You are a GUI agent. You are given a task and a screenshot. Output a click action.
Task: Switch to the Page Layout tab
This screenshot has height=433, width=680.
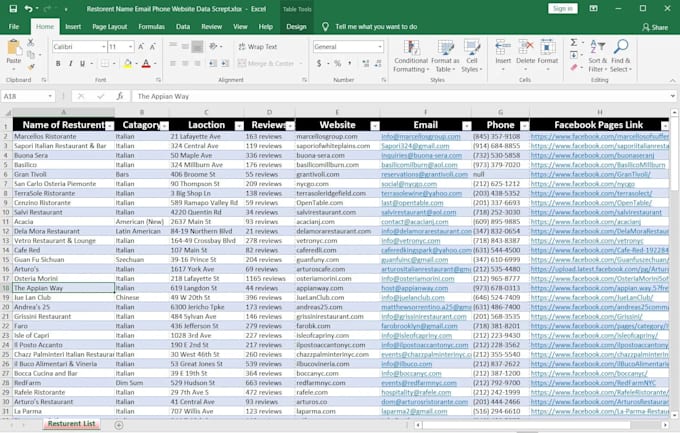110,27
